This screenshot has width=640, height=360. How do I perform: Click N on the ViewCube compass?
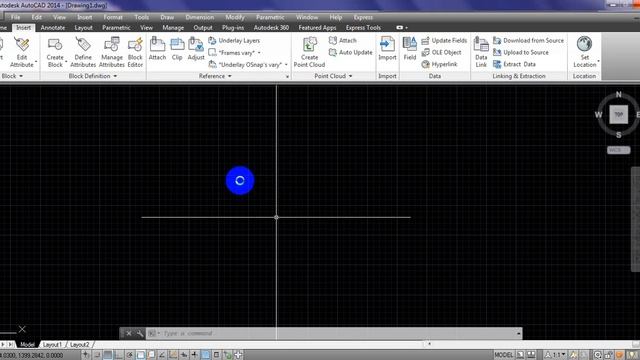coord(618,95)
